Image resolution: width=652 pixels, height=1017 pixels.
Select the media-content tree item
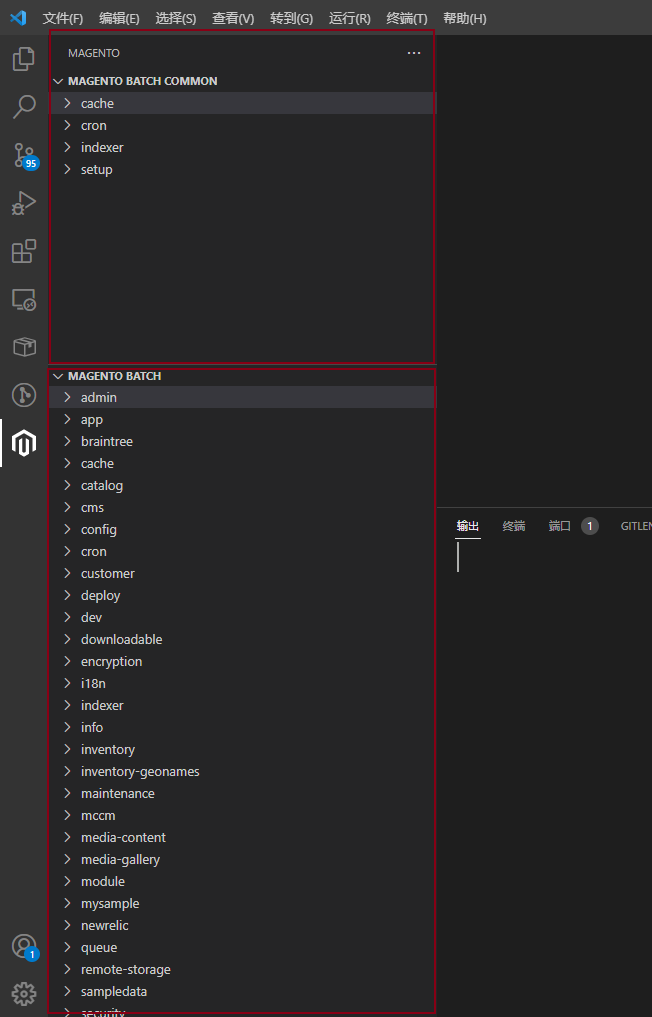tap(243, 837)
